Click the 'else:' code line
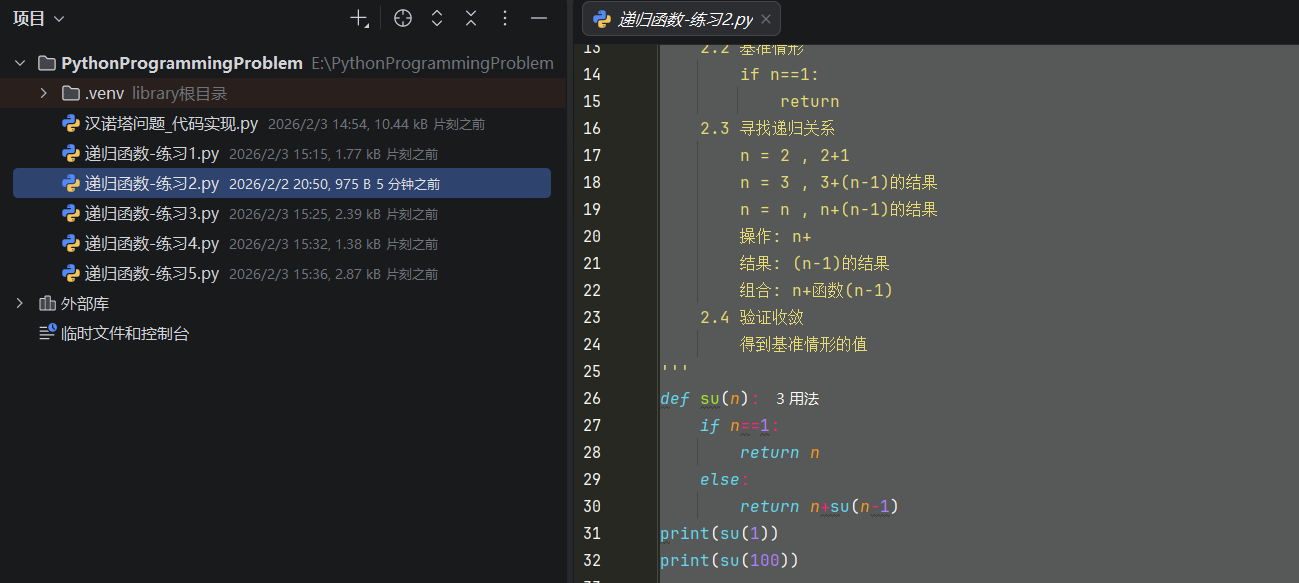Image resolution: width=1299 pixels, height=583 pixels. pyautogui.click(x=725, y=479)
